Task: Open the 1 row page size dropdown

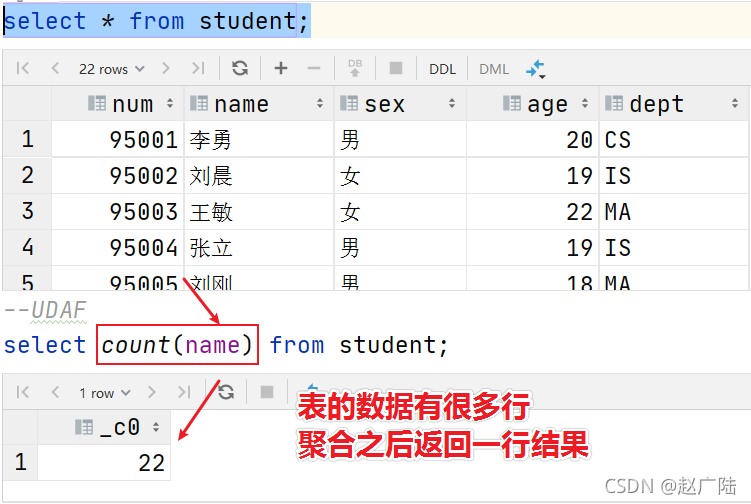Action: pyautogui.click(x=104, y=393)
